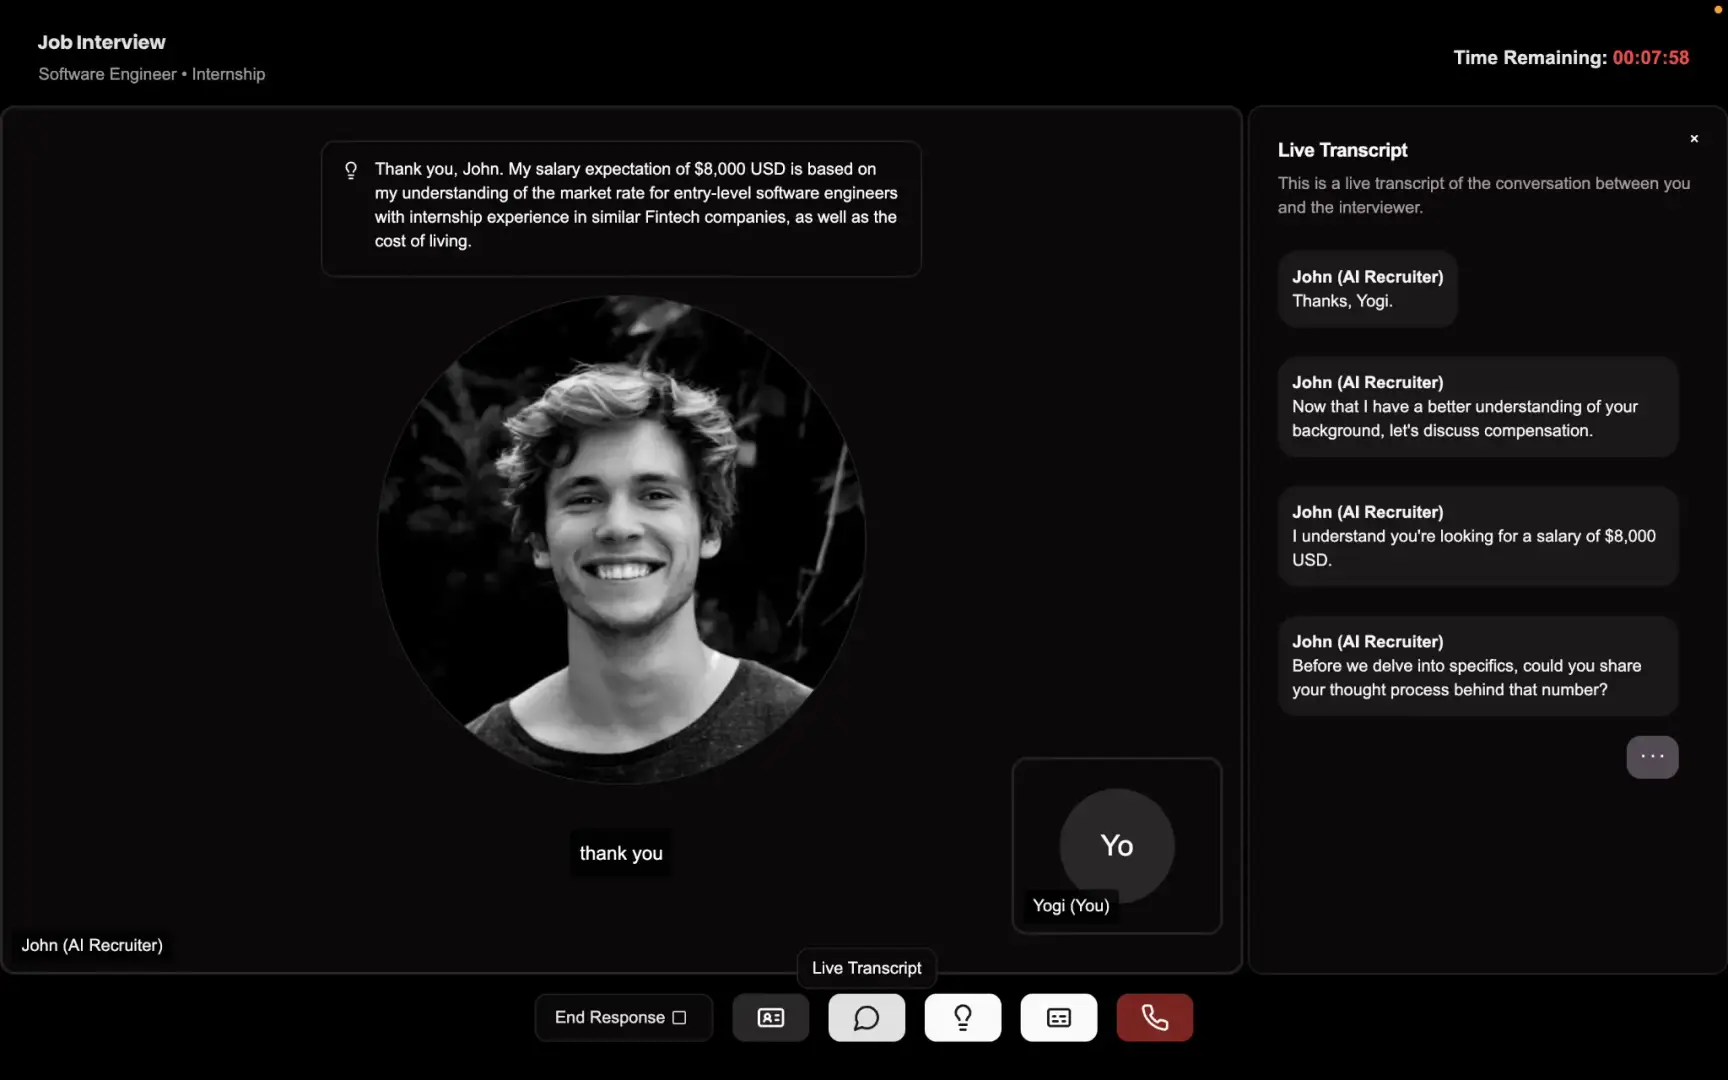1728x1080 pixels.
Task: Click the Job Interview title
Action: [x=102, y=42]
